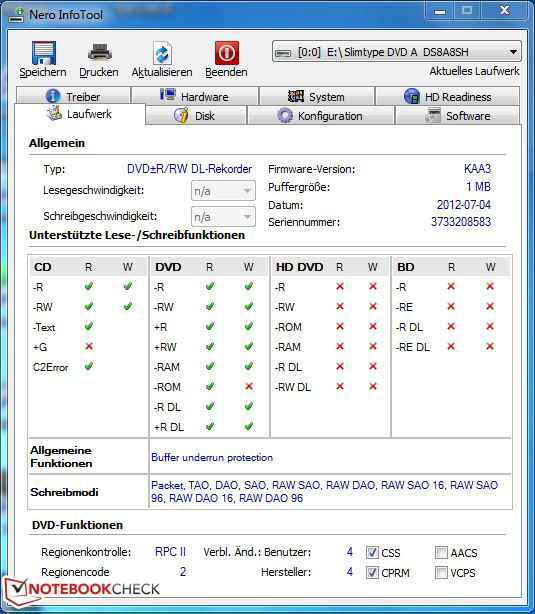The width and height of the screenshot is (535, 614).
Task: Click the Drucken printer icon
Action: click(x=99, y=53)
